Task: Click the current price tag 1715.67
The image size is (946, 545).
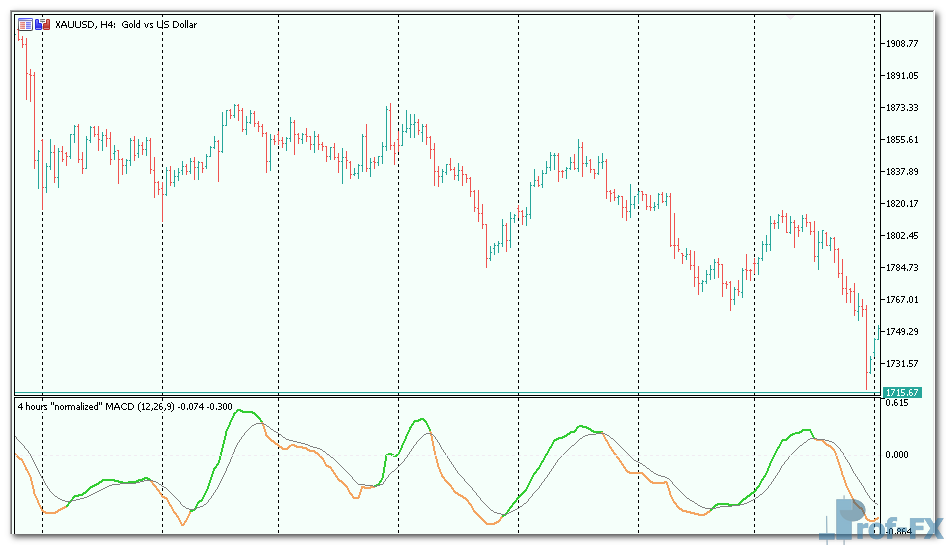Action: (x=902, y=394)
